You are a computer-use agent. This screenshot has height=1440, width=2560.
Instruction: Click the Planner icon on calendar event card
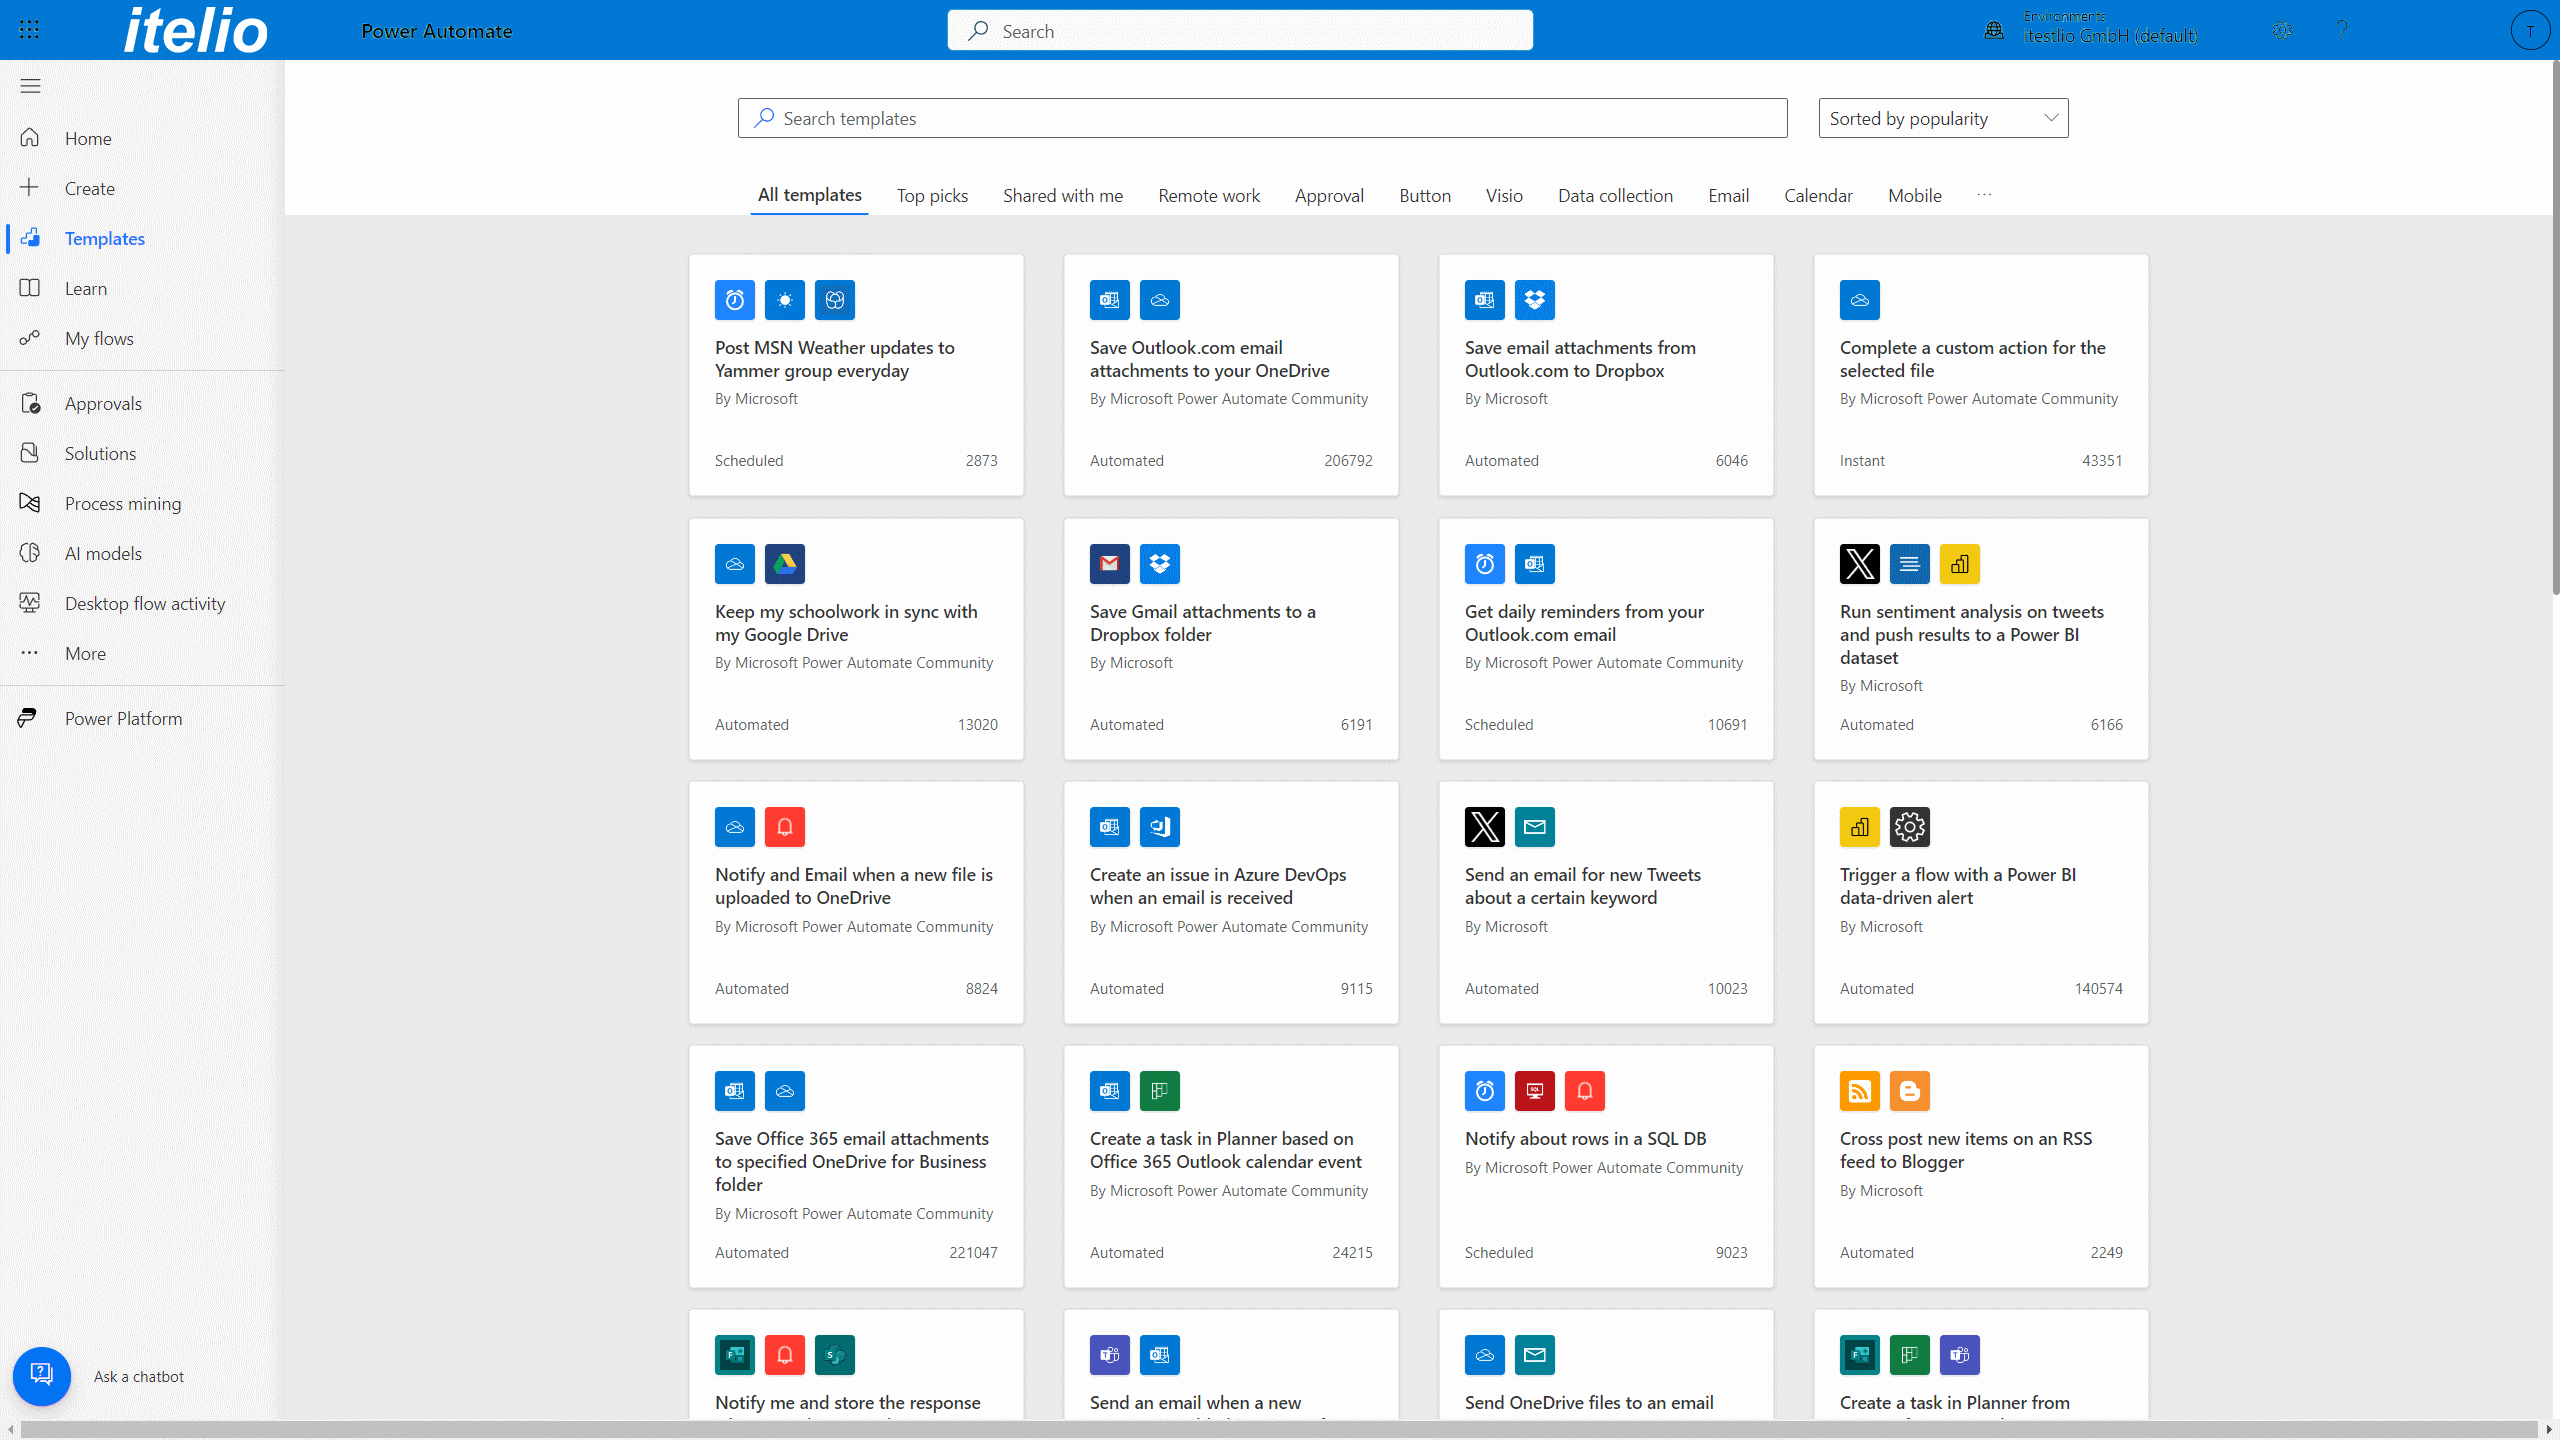click(1160, 1091)
